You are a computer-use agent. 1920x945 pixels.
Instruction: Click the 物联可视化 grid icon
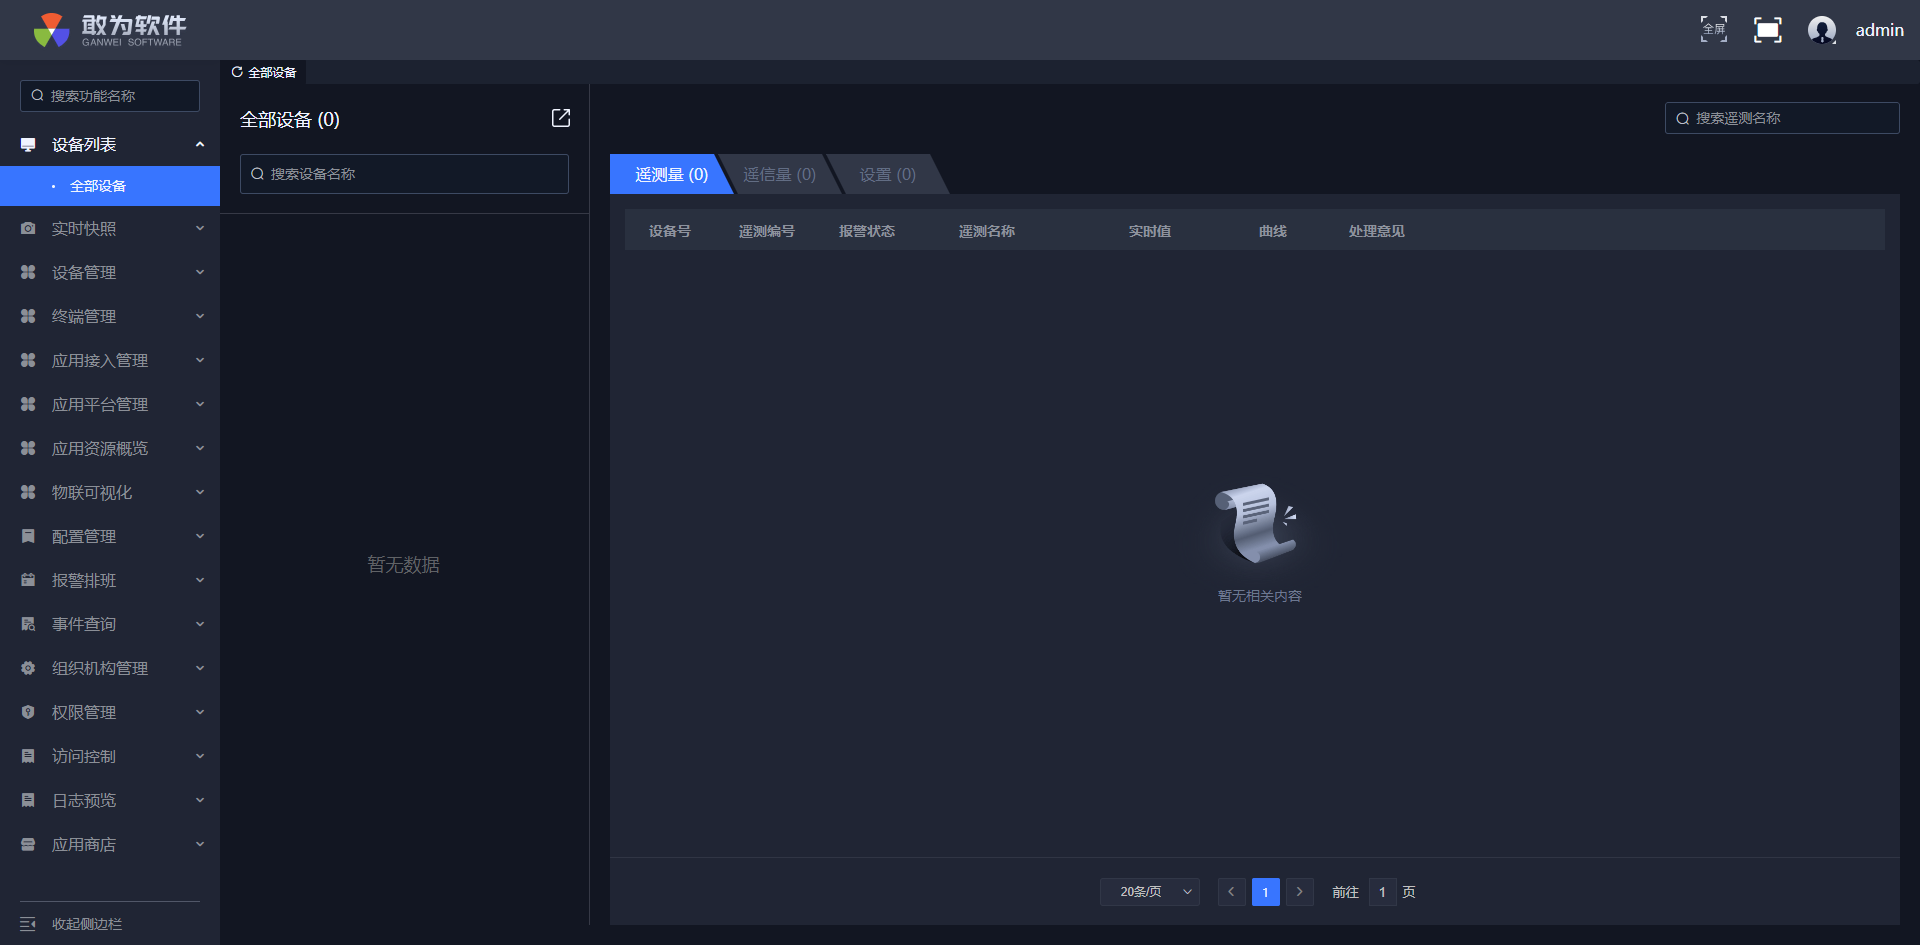[x=28, y=493]
